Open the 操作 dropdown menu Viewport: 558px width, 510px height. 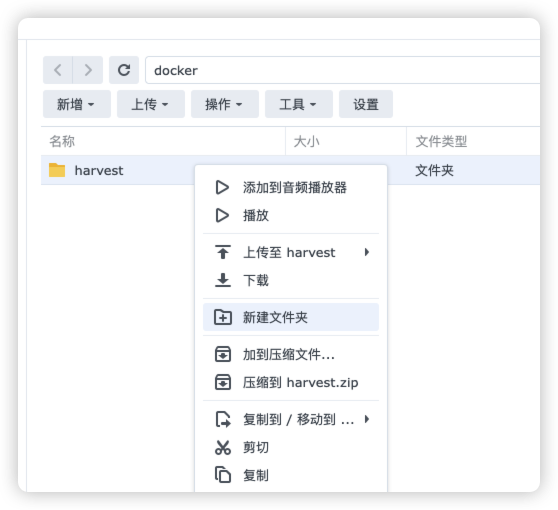[x=225, y=104]
